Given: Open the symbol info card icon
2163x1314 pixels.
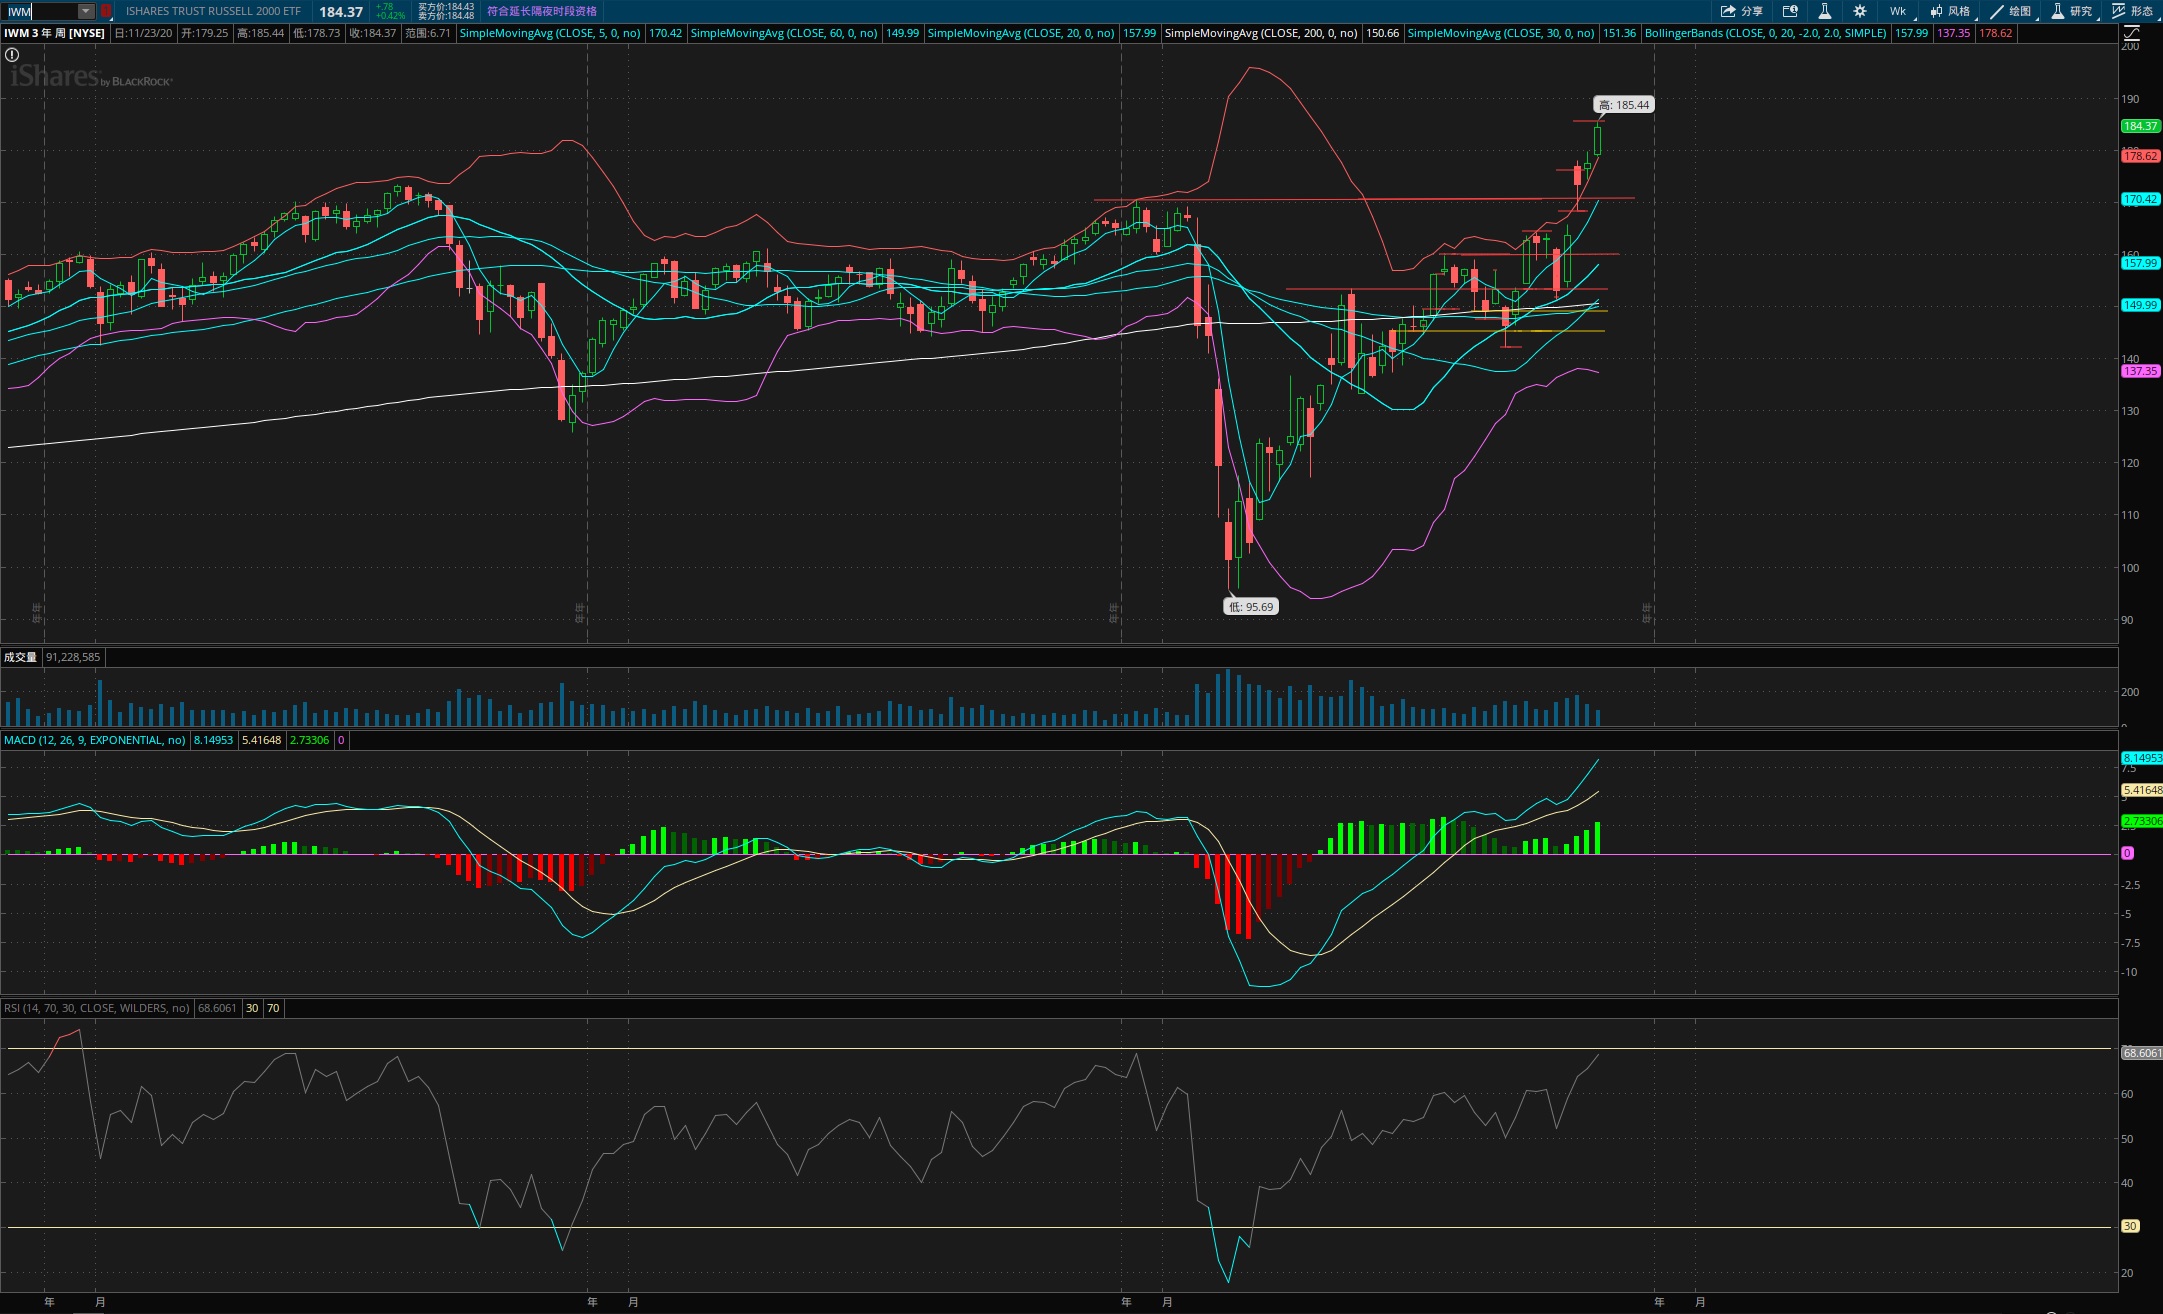Looking at the screenshot, I should (1790, 11).
